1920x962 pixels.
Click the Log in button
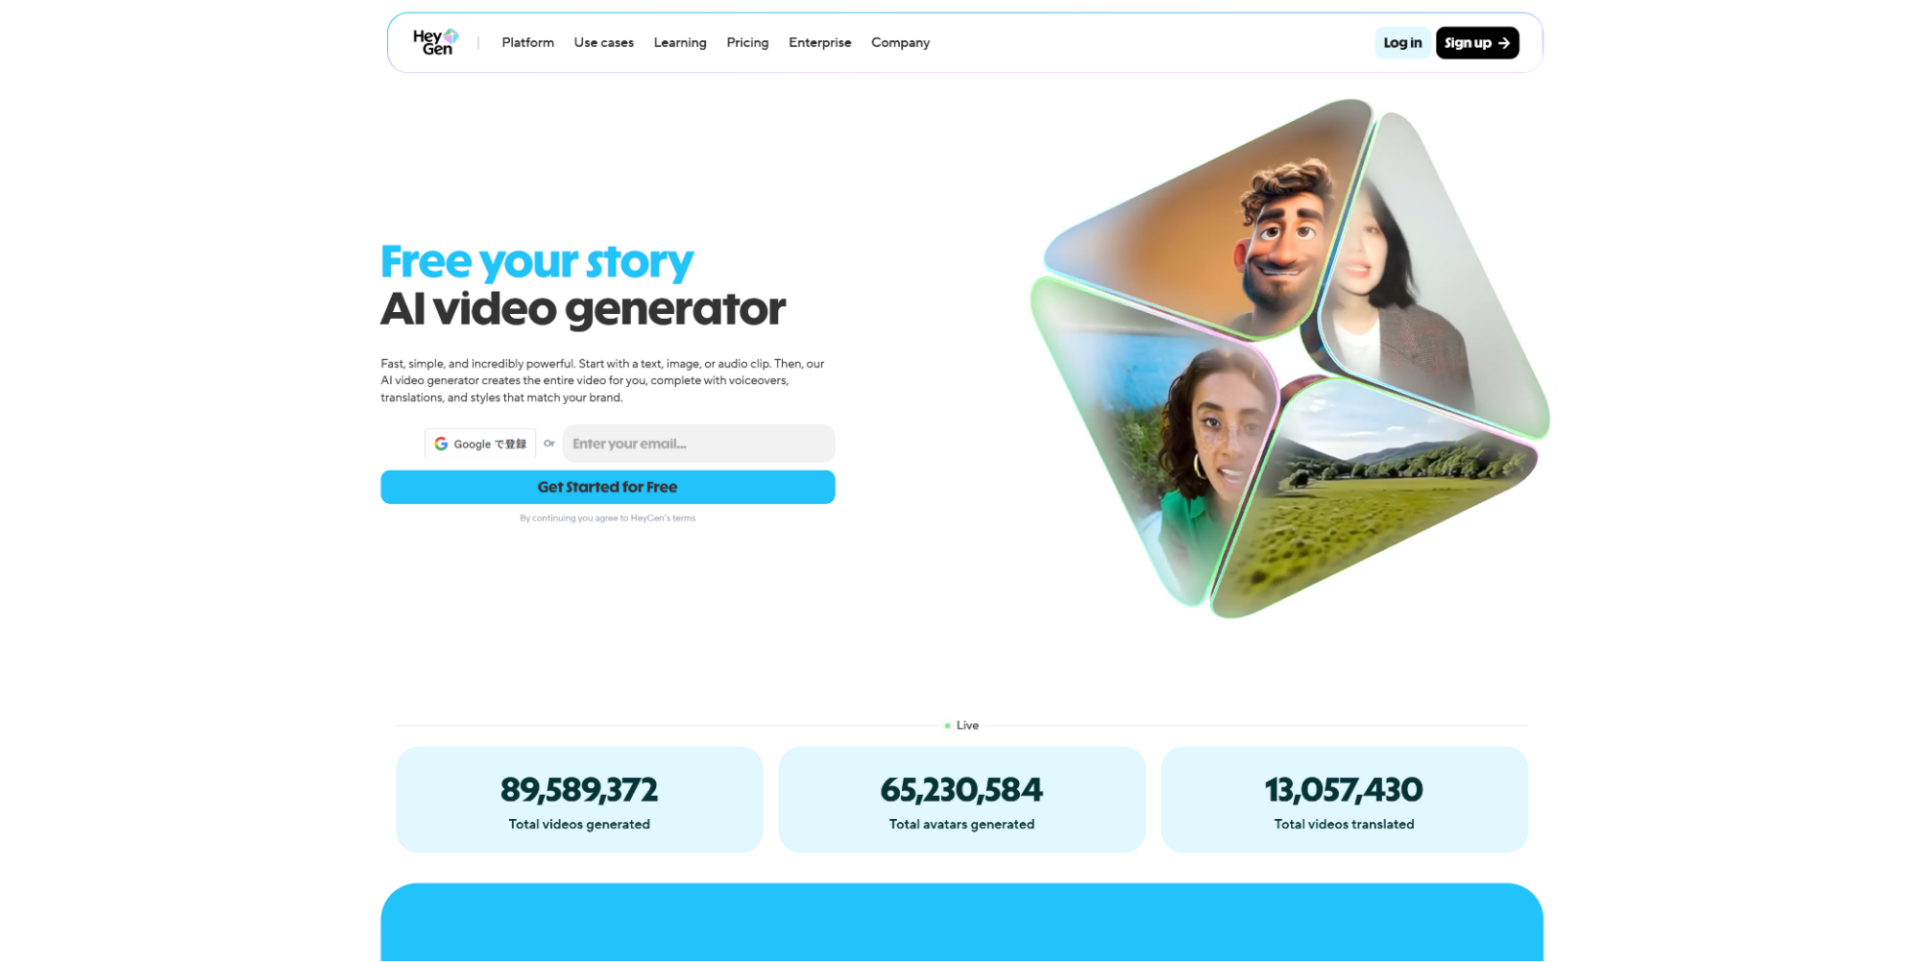coord(1402,43)
